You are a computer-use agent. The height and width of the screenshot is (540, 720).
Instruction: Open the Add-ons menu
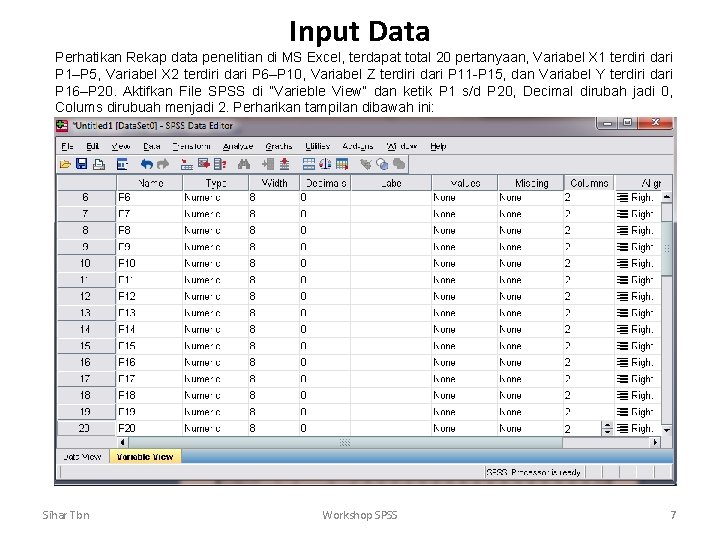click(x=358, y=146)
